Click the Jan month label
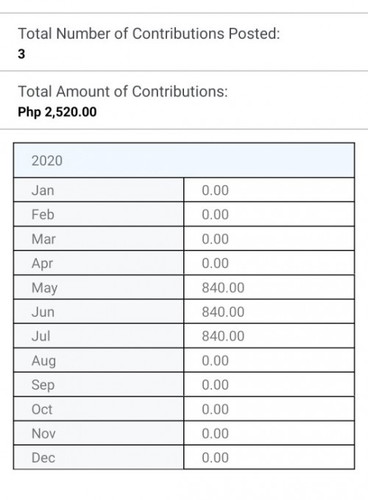This screenshot has width=368, height=500. click(43, 190)
